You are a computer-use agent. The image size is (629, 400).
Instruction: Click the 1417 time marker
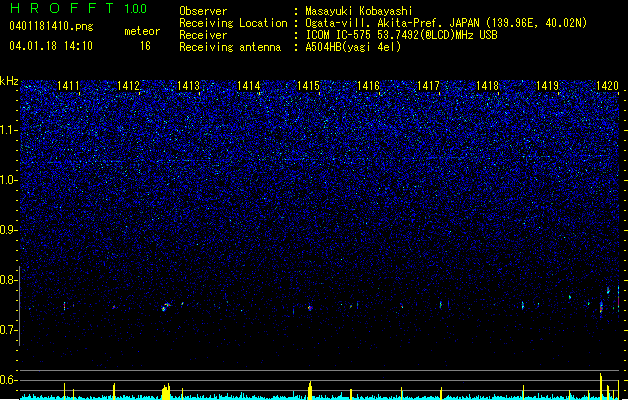coord(428,86)
